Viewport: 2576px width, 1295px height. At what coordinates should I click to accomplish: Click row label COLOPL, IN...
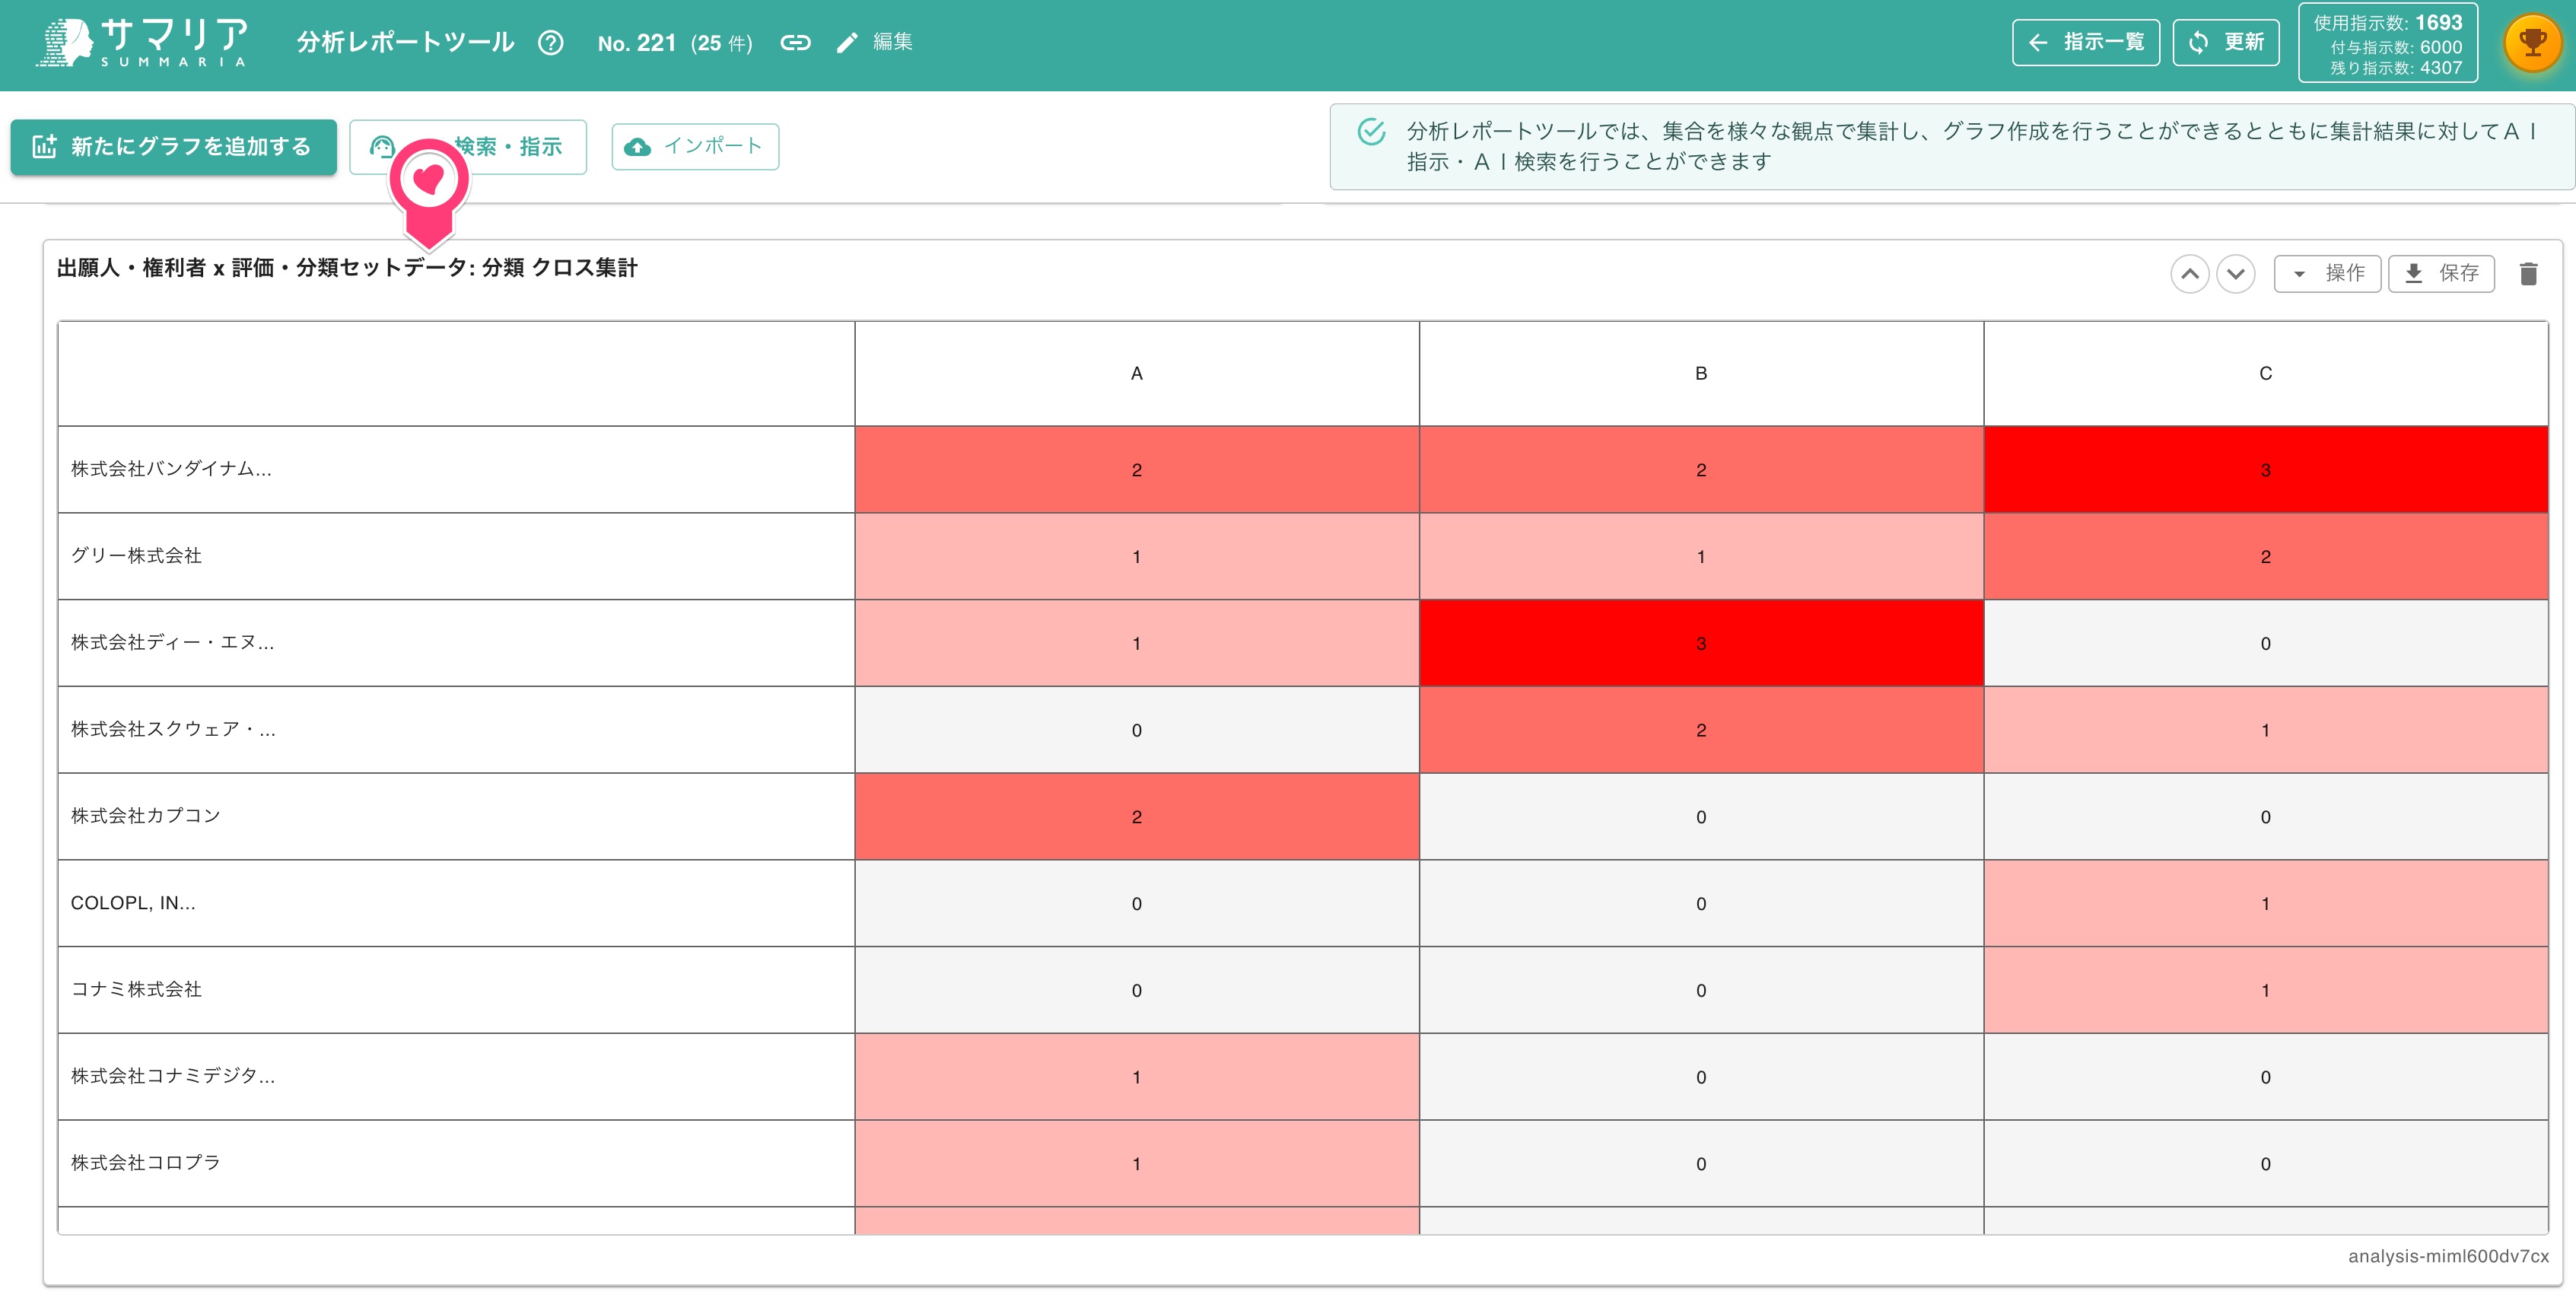[x=133, y=903]
